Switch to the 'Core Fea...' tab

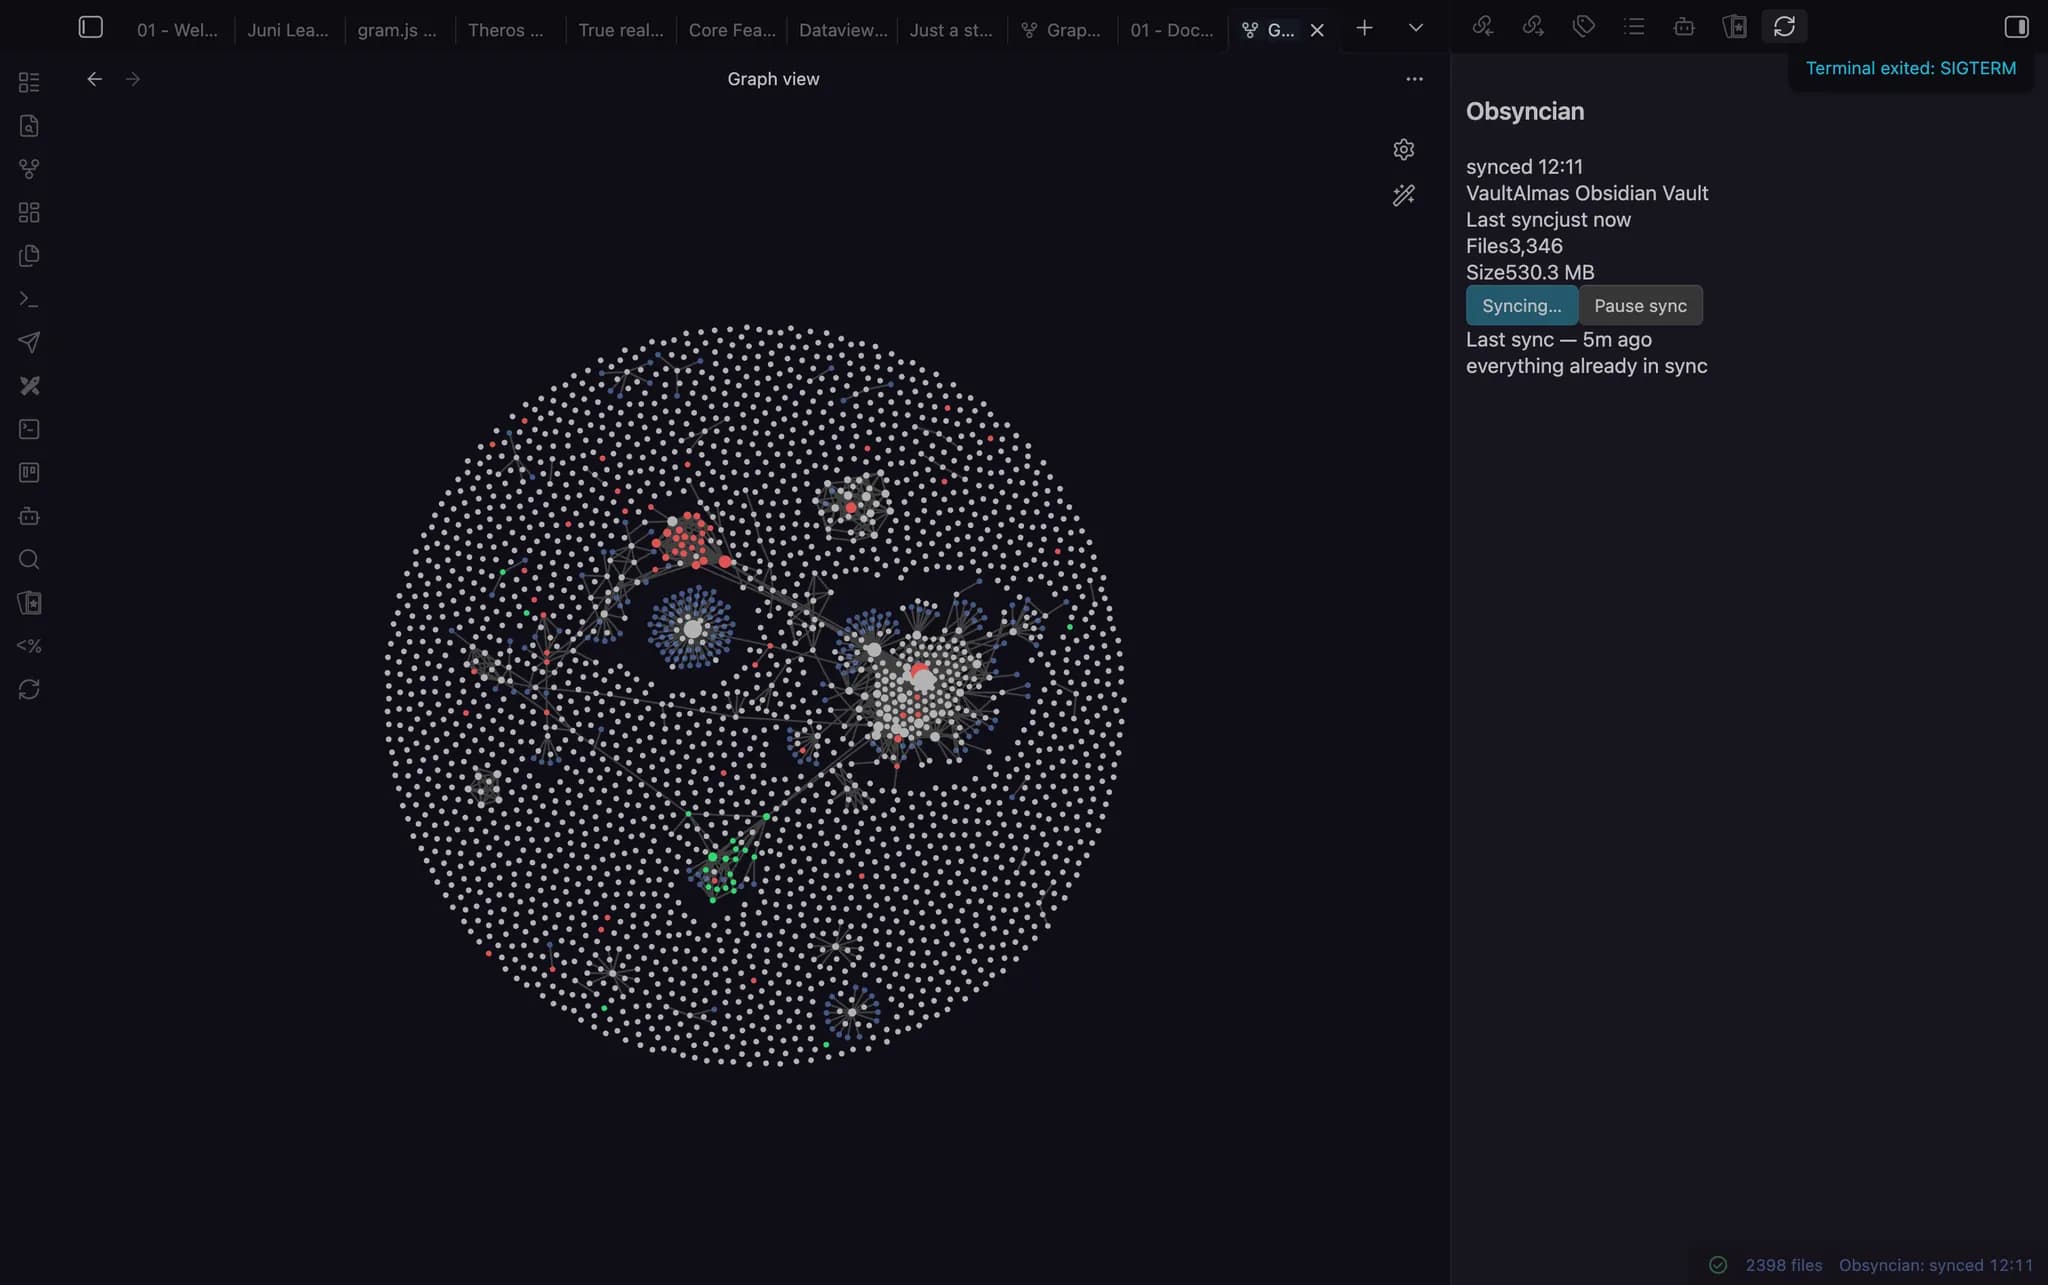click(x=732, y=30)
